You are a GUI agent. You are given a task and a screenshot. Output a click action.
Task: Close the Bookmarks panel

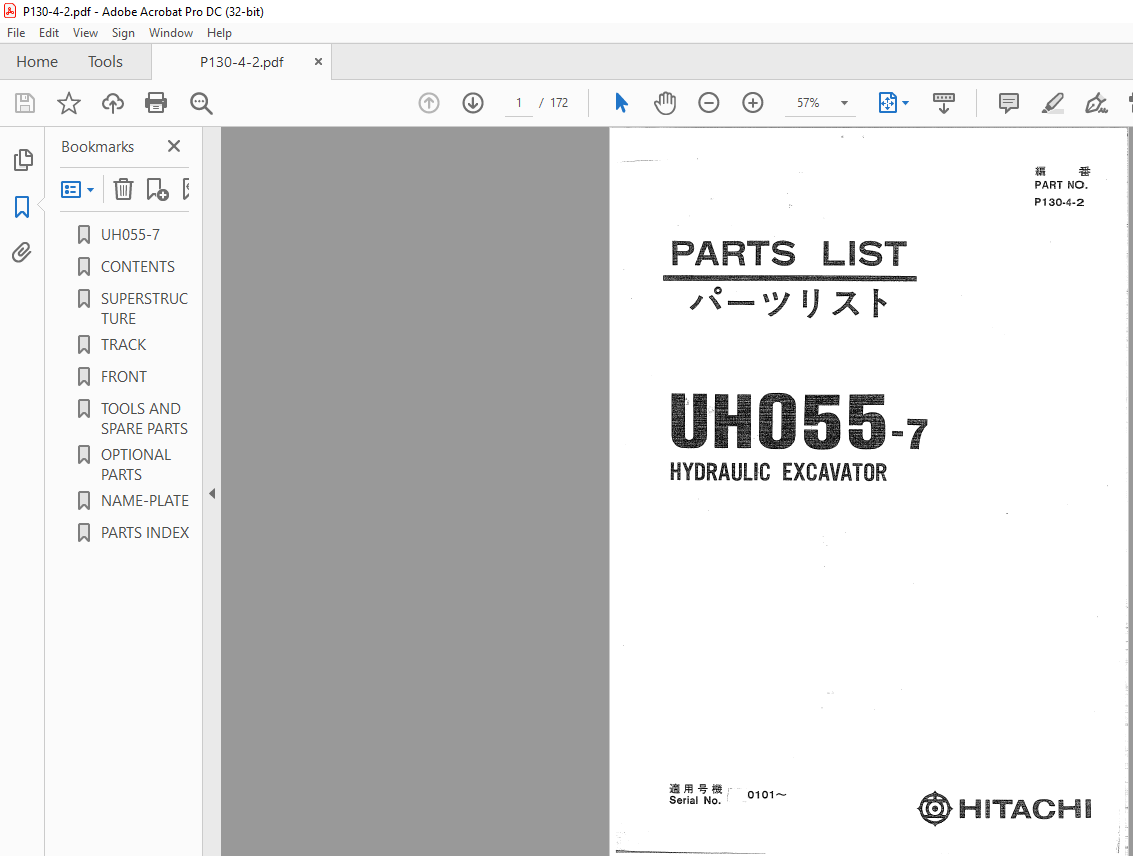(x=174, y=147)
